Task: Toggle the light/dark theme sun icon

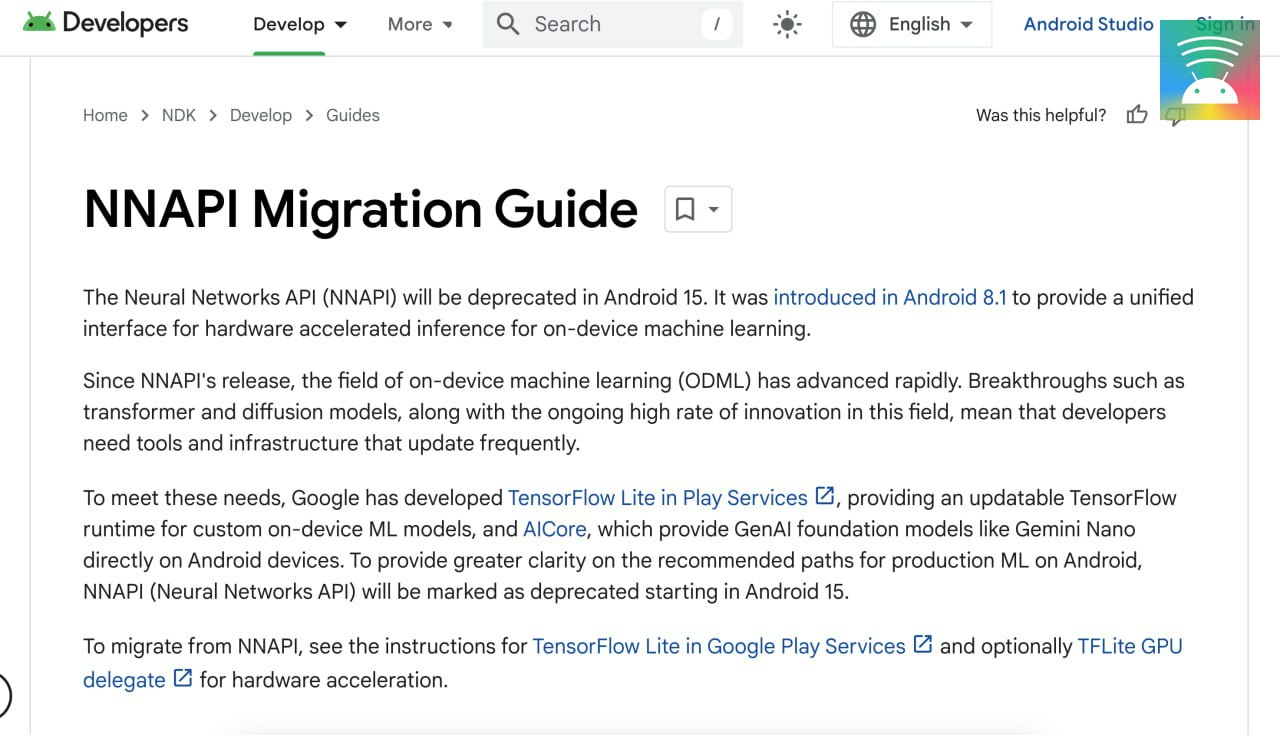Action: pyautogui.click(x=788, y=24)
